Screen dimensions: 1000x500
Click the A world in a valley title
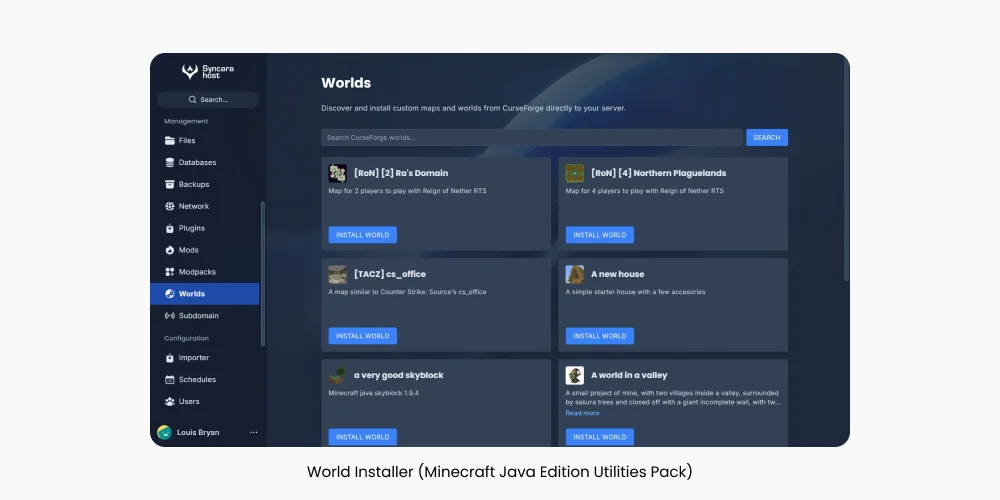pos(629,376)
